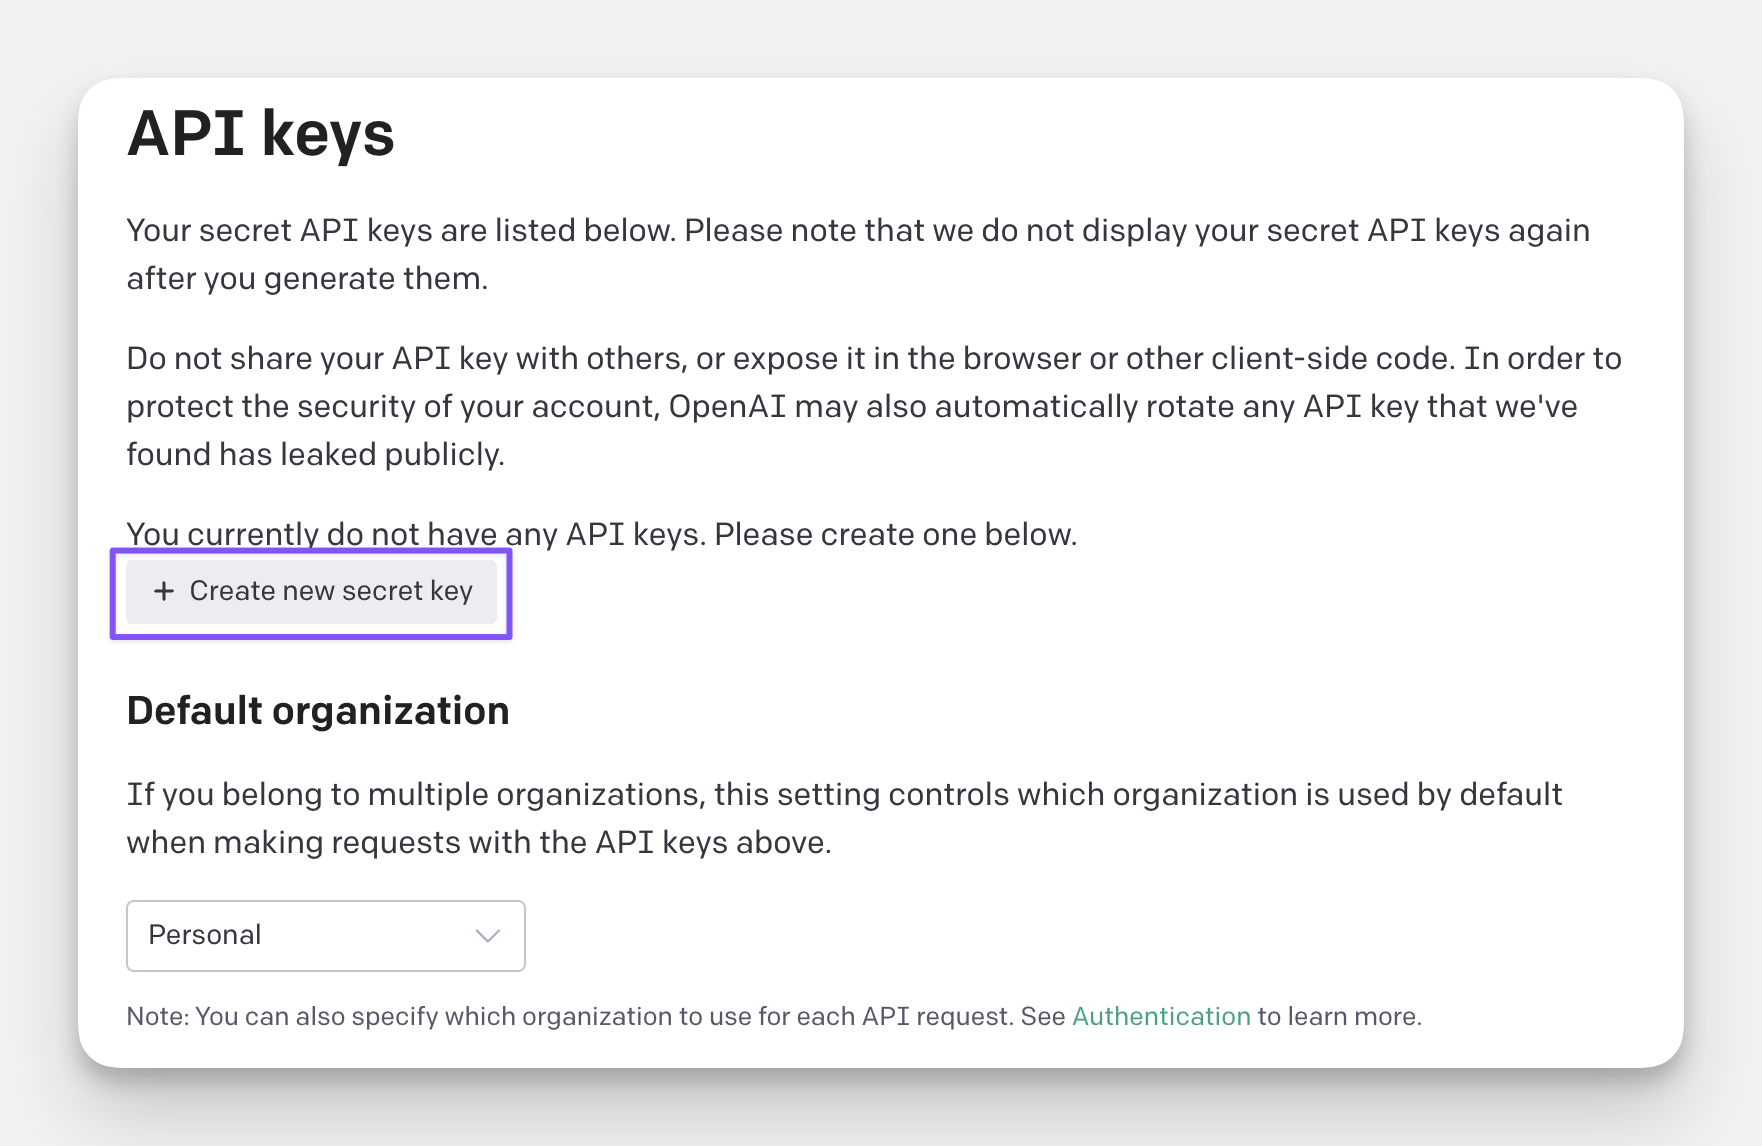Image resolution: width=1762 pixels, height=1146 pixels.
Task: Click the word "Personal" inside the dropdown
Action: point(205,935)
